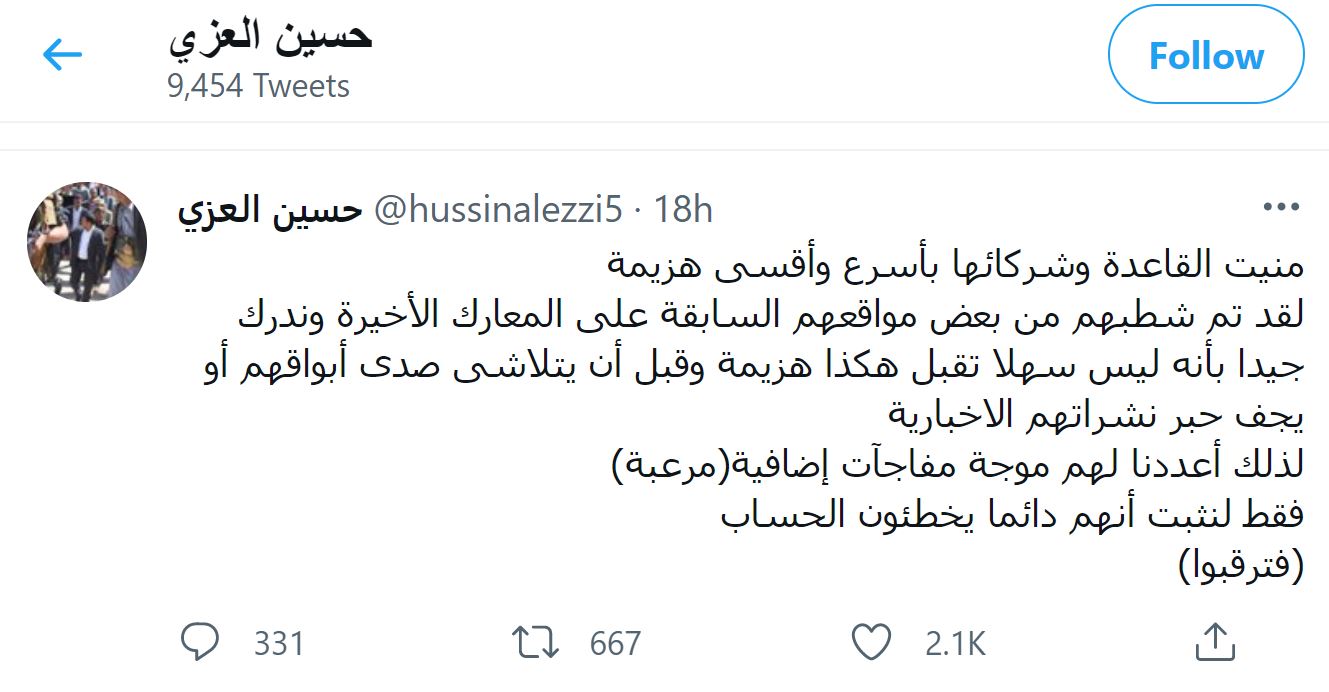Follow the حسين العزي account
The image size is (1329, 692).
1207,56
